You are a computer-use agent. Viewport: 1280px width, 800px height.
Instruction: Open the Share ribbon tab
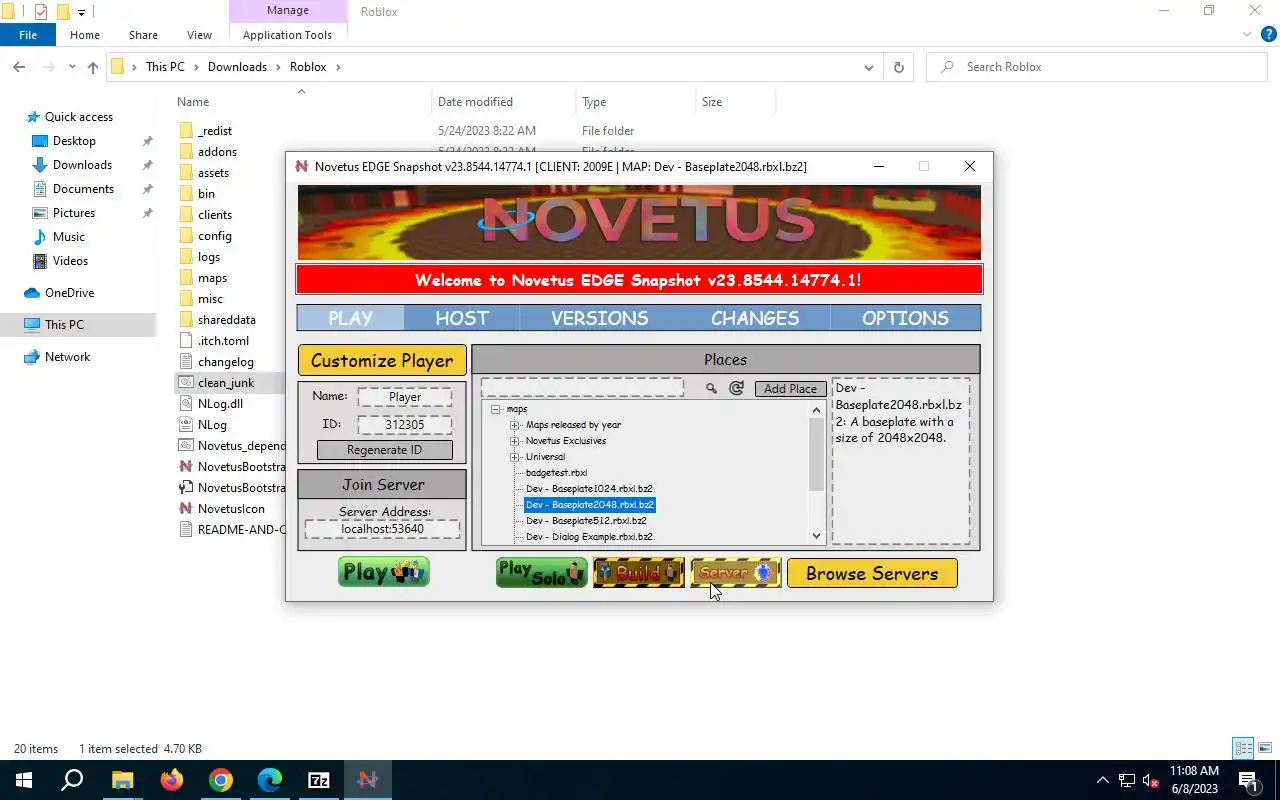pos(143,35)
